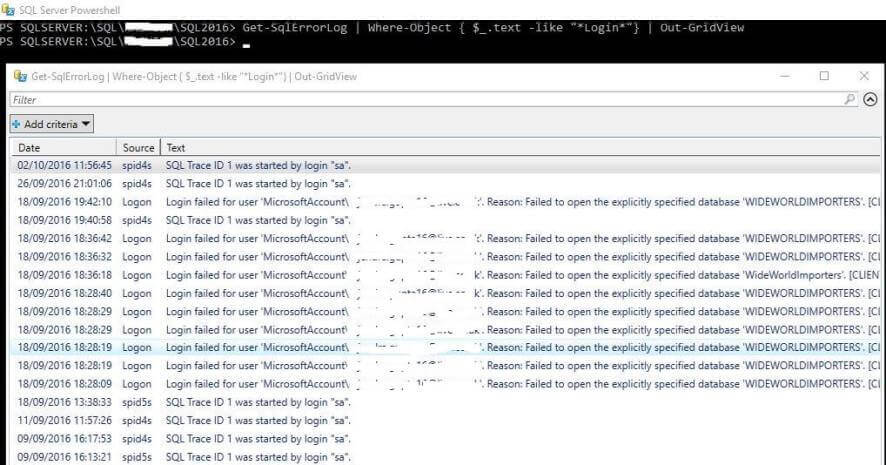886x465 pixels.
Task: Sort by the Text column header
Action: (x=520, y=147)
